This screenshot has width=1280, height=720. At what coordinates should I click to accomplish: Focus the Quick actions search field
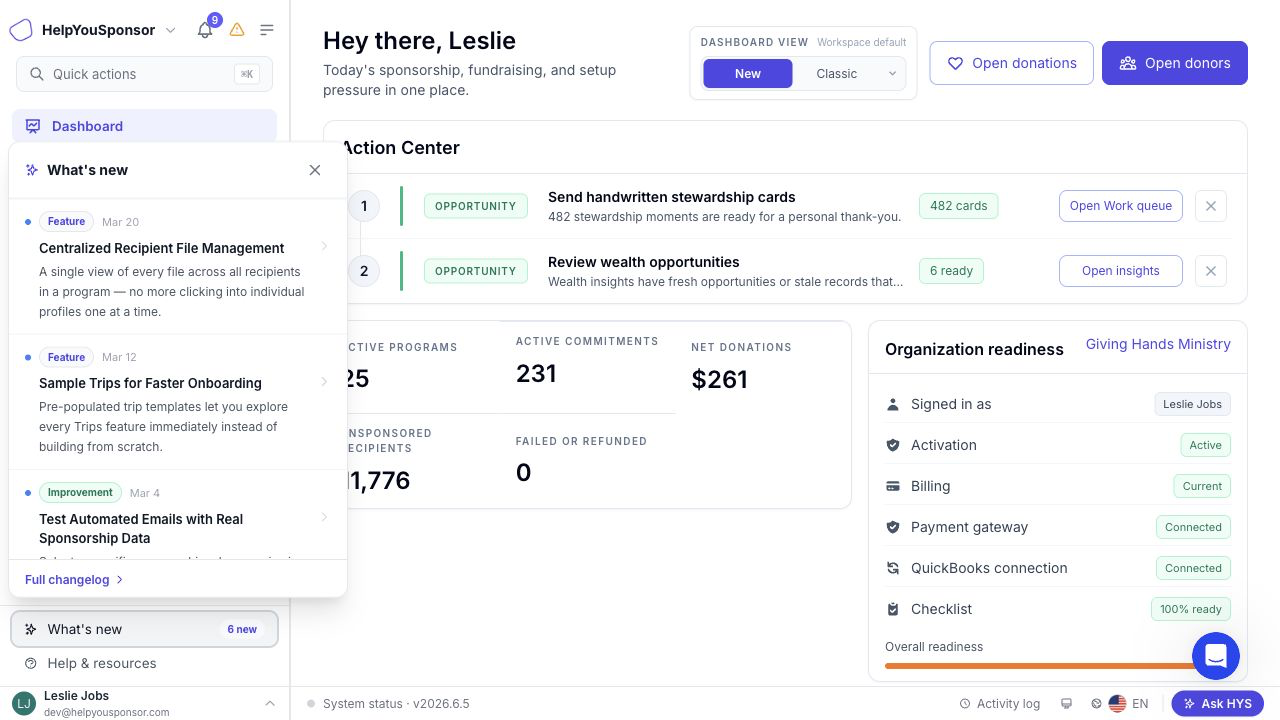click(x=144, y=74)
